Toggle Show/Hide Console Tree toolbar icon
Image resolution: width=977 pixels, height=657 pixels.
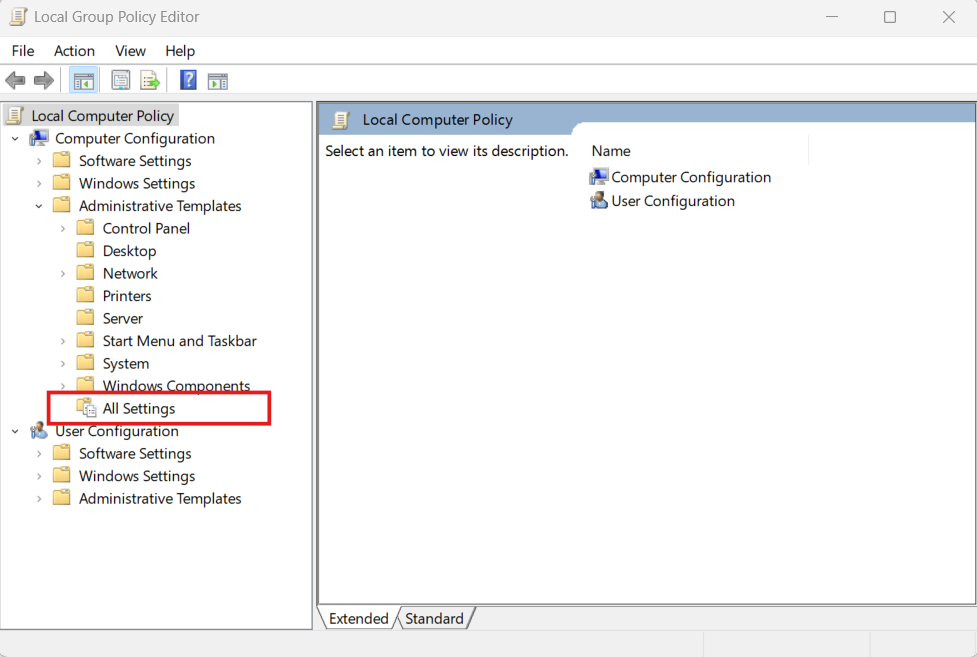tap(83, 80)
